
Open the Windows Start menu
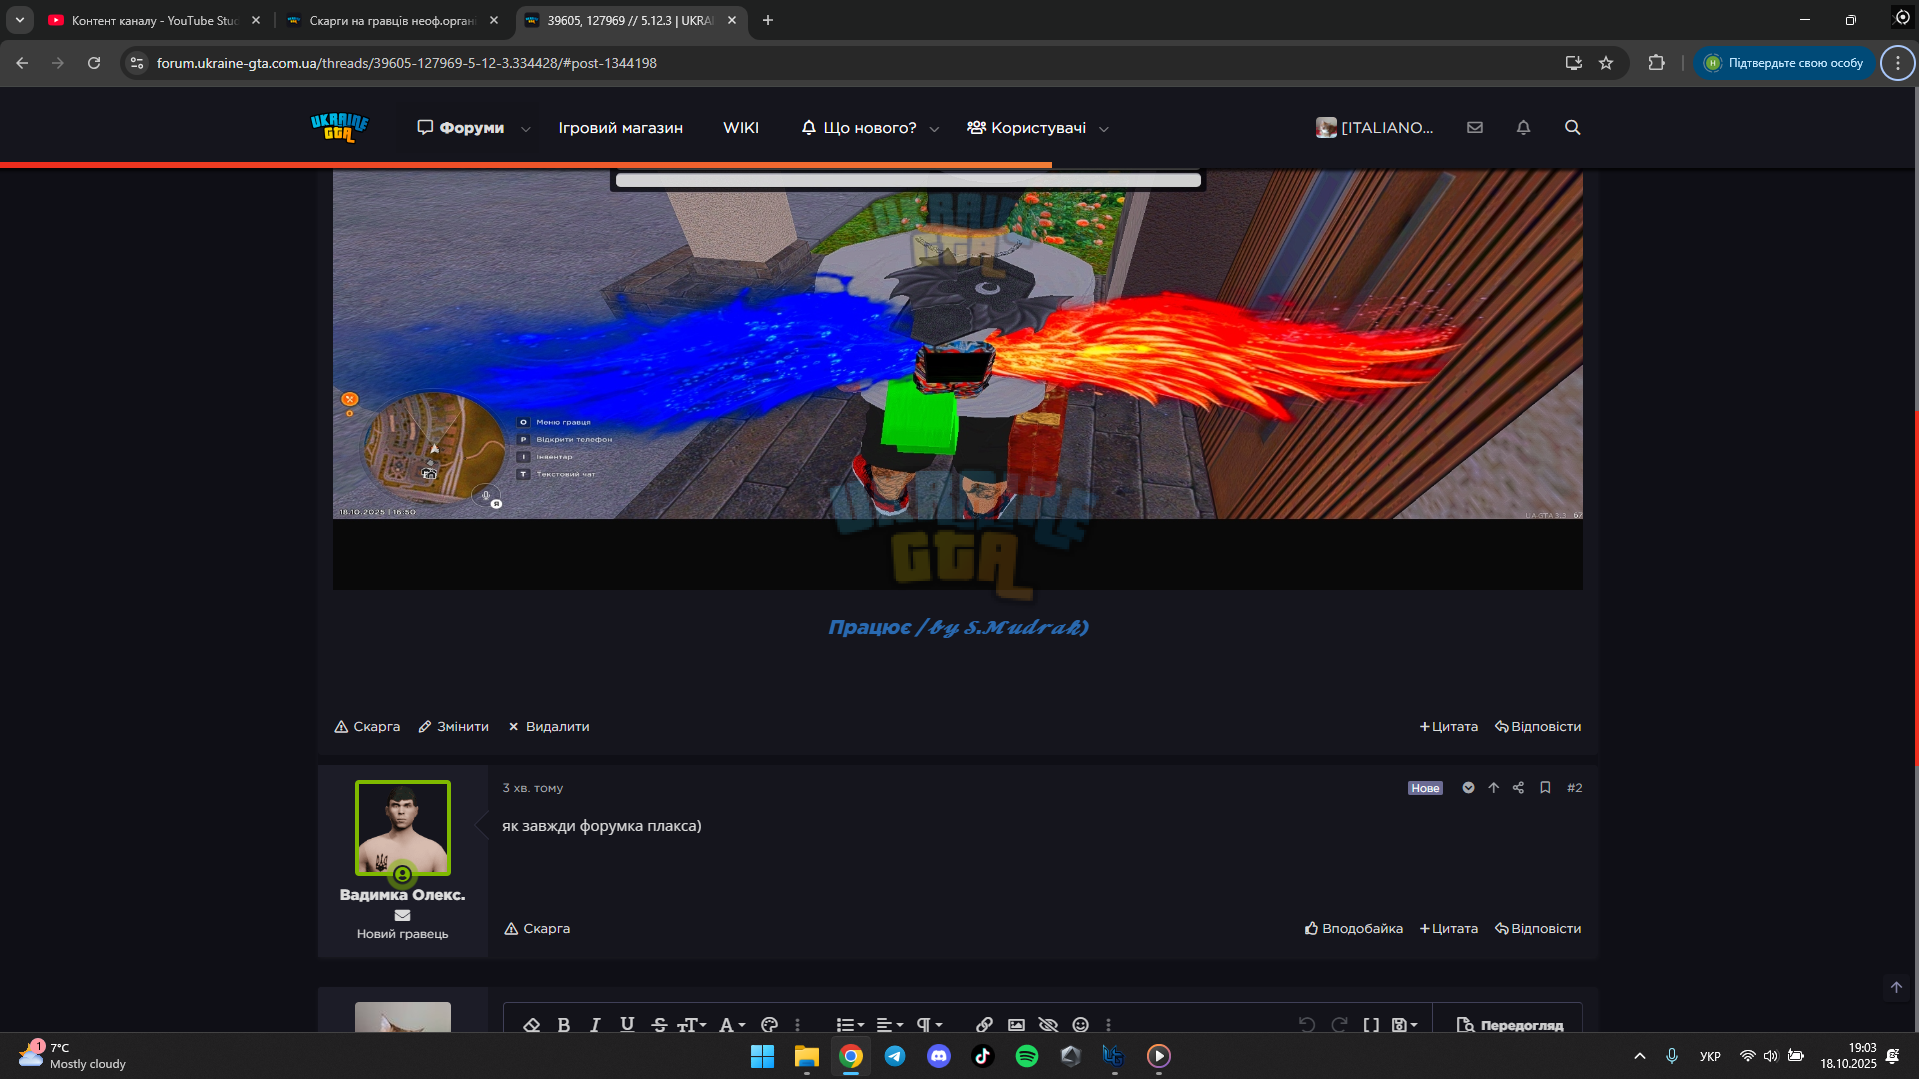[763, 1056]
